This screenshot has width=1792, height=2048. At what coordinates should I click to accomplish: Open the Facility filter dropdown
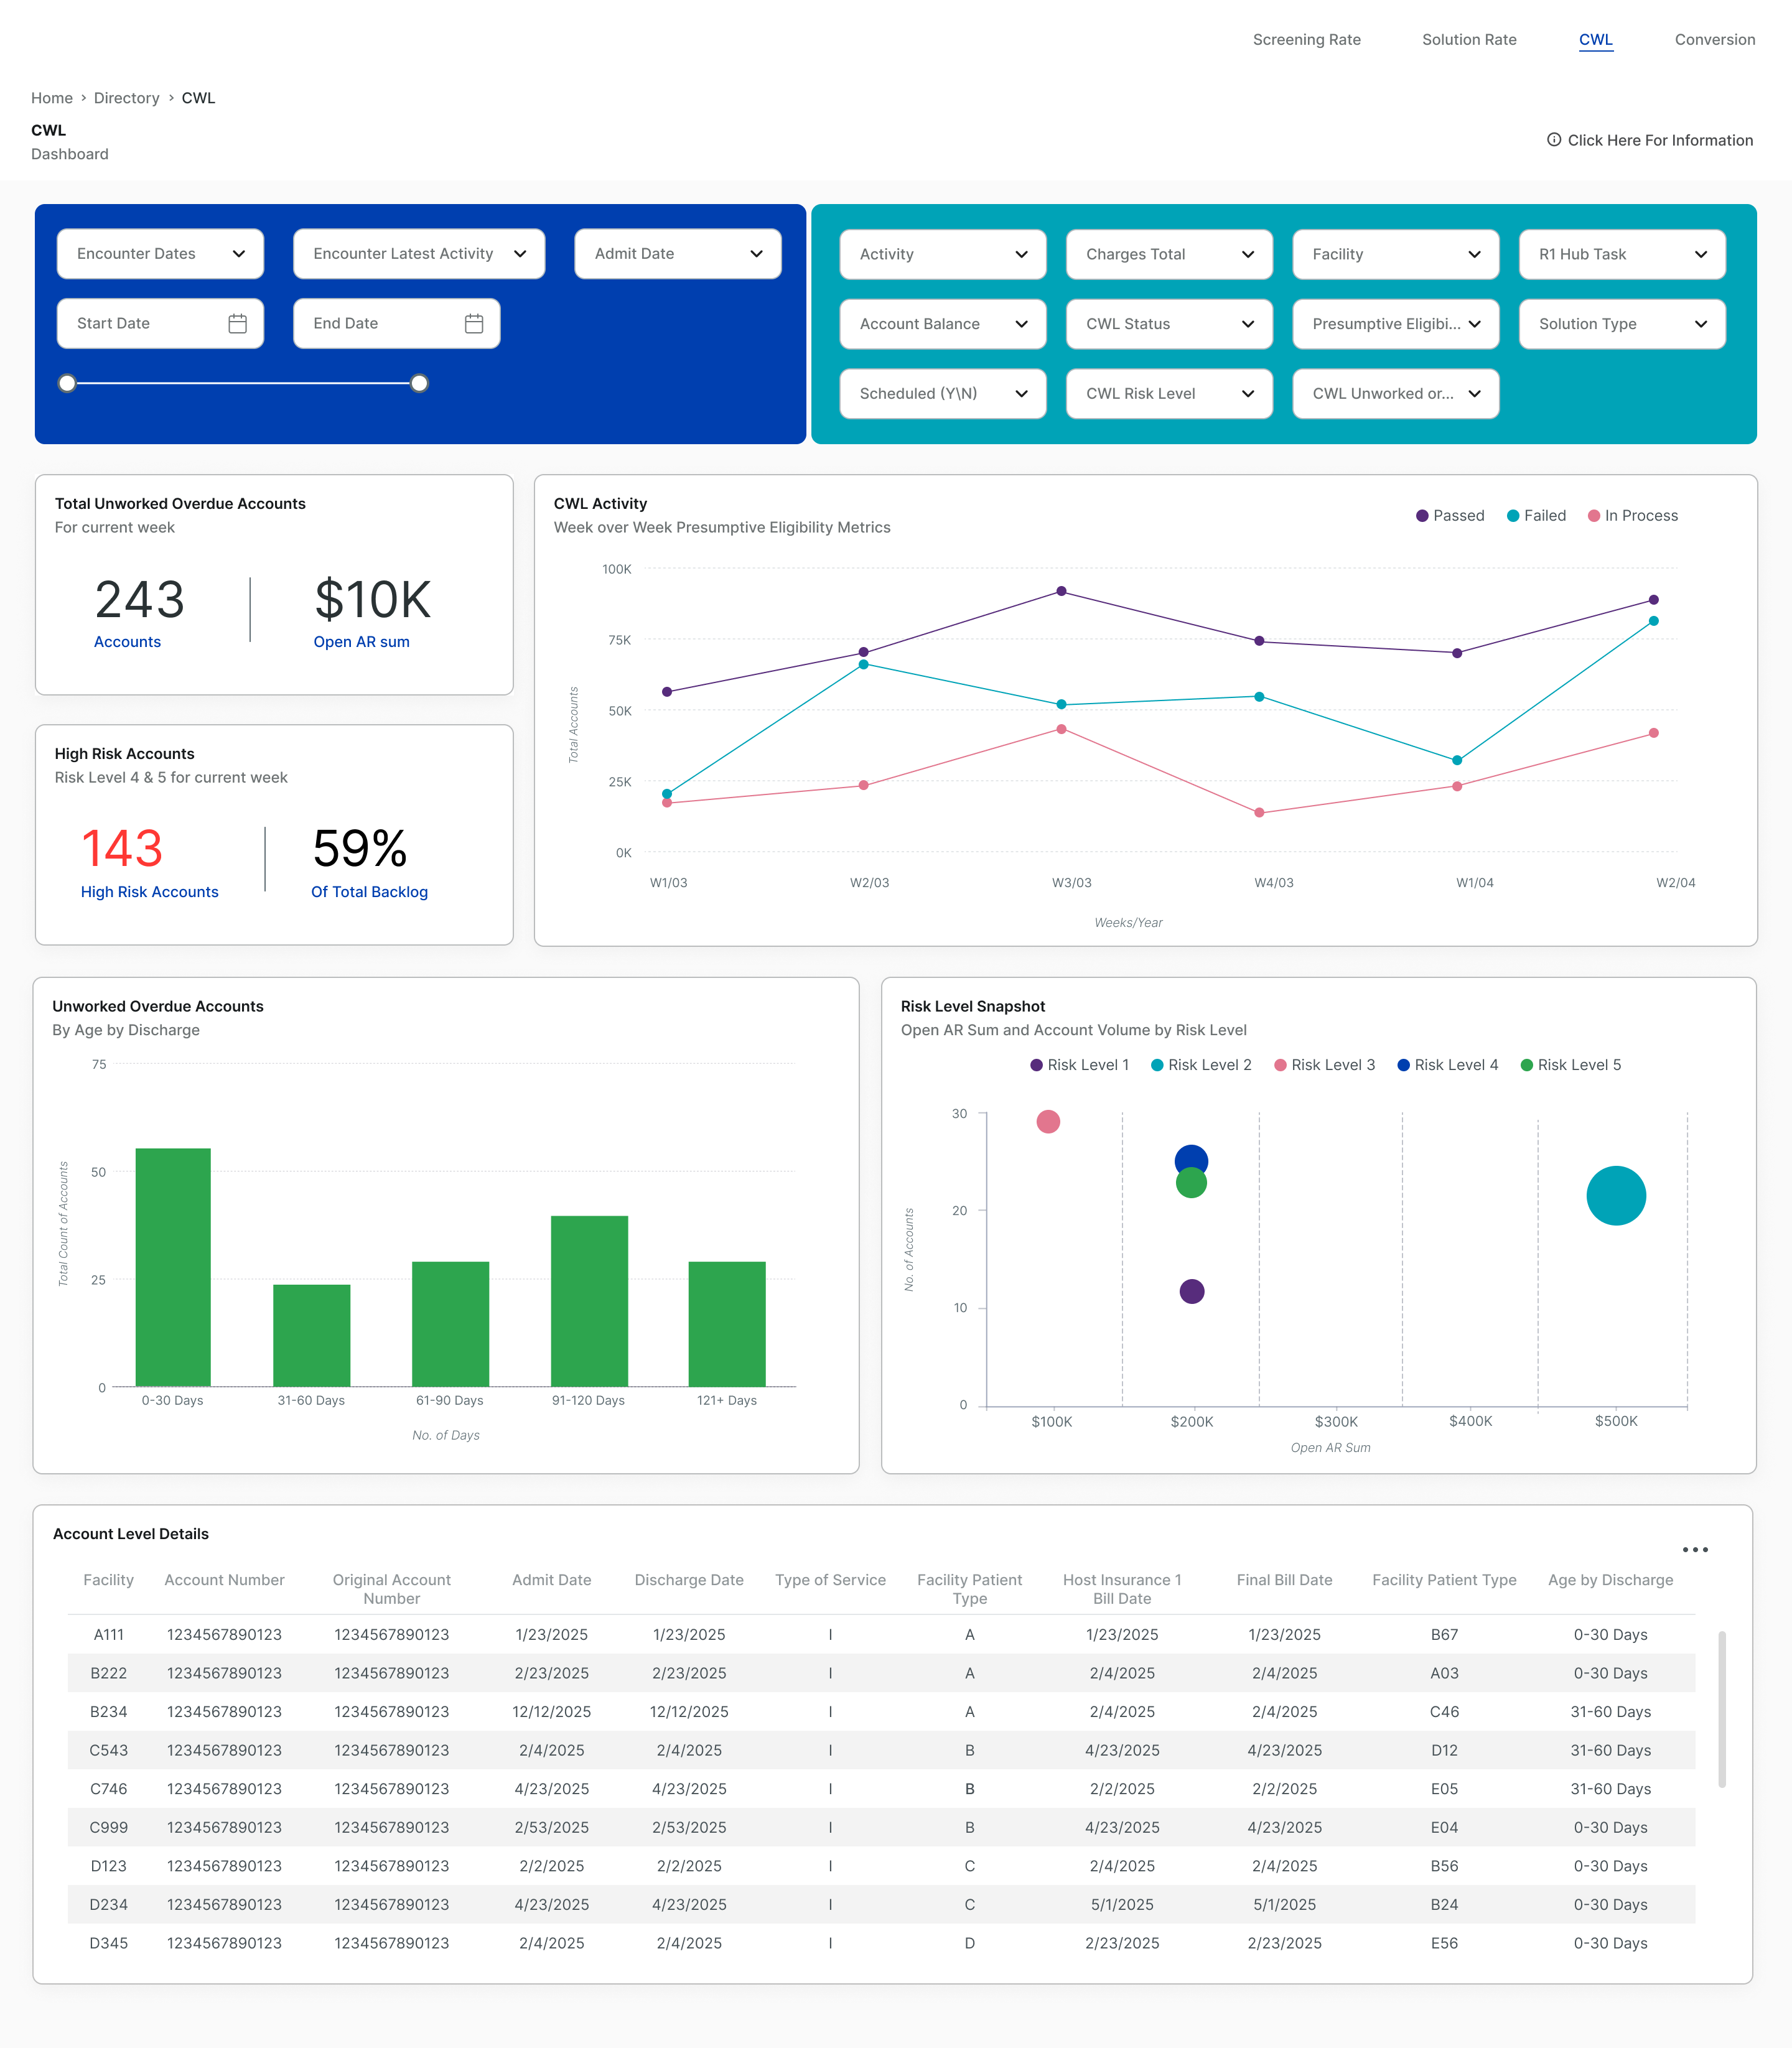pos(1396,255)
